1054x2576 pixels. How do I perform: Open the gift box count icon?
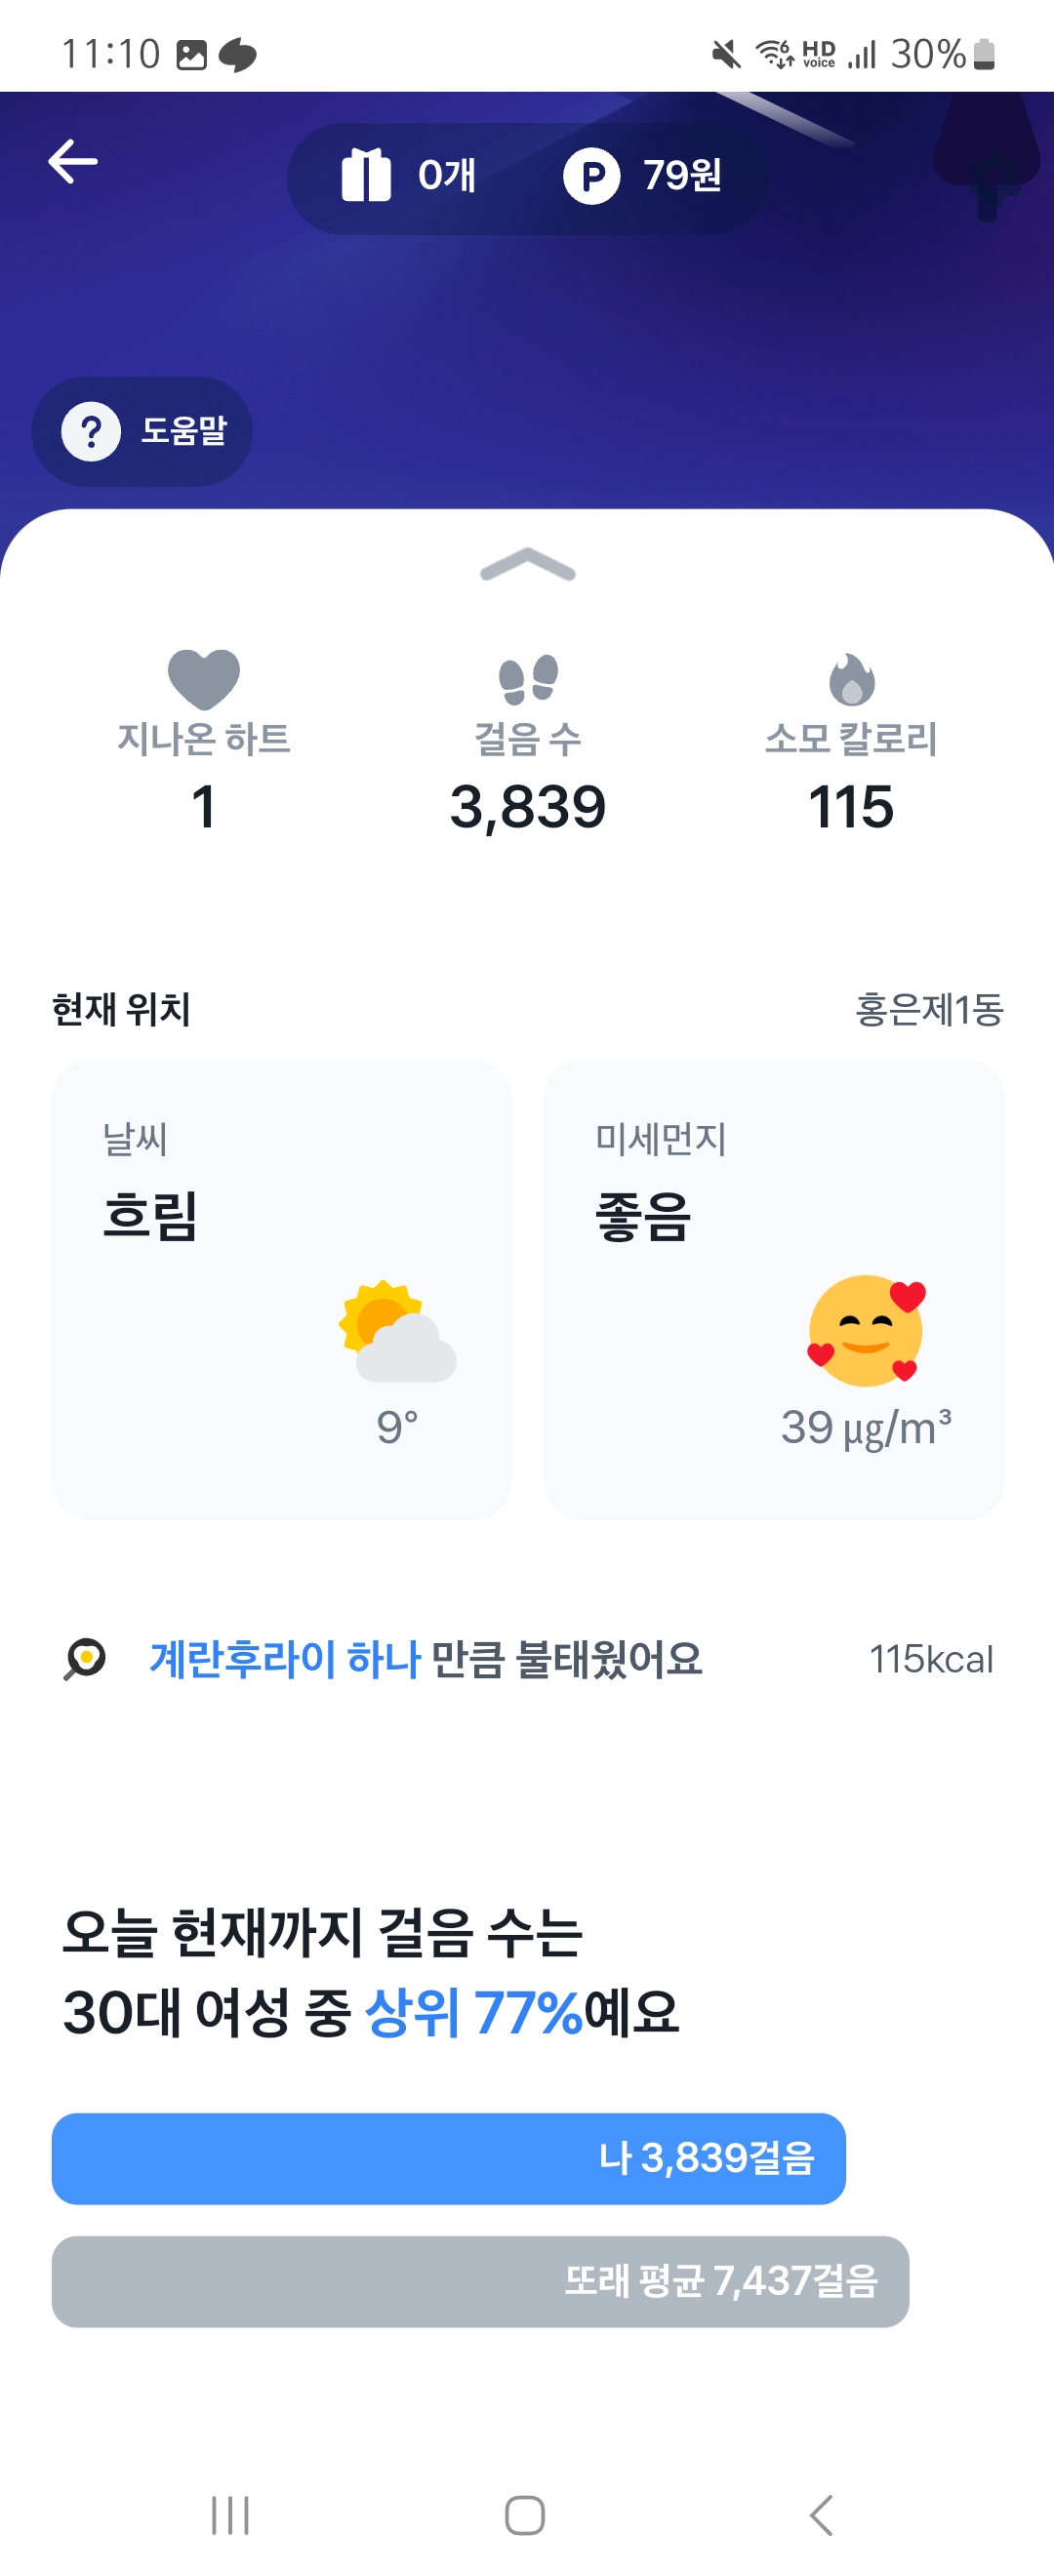pyautogui.click(x=366, y=176)
